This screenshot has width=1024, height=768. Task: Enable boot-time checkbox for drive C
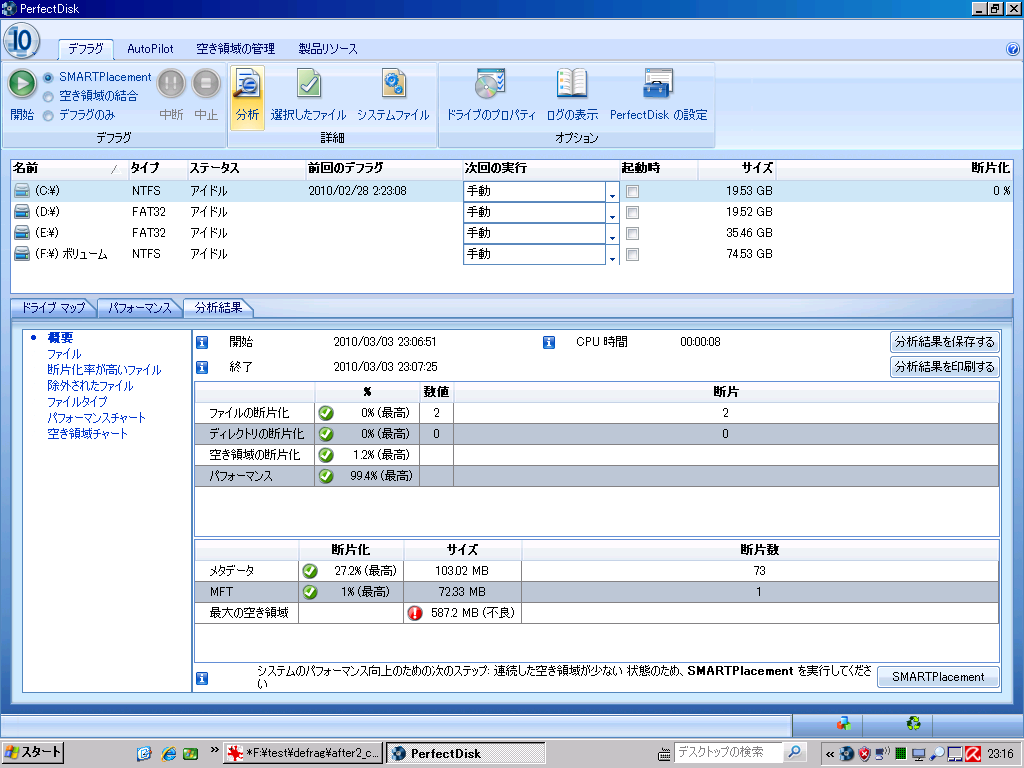(632, 191)
